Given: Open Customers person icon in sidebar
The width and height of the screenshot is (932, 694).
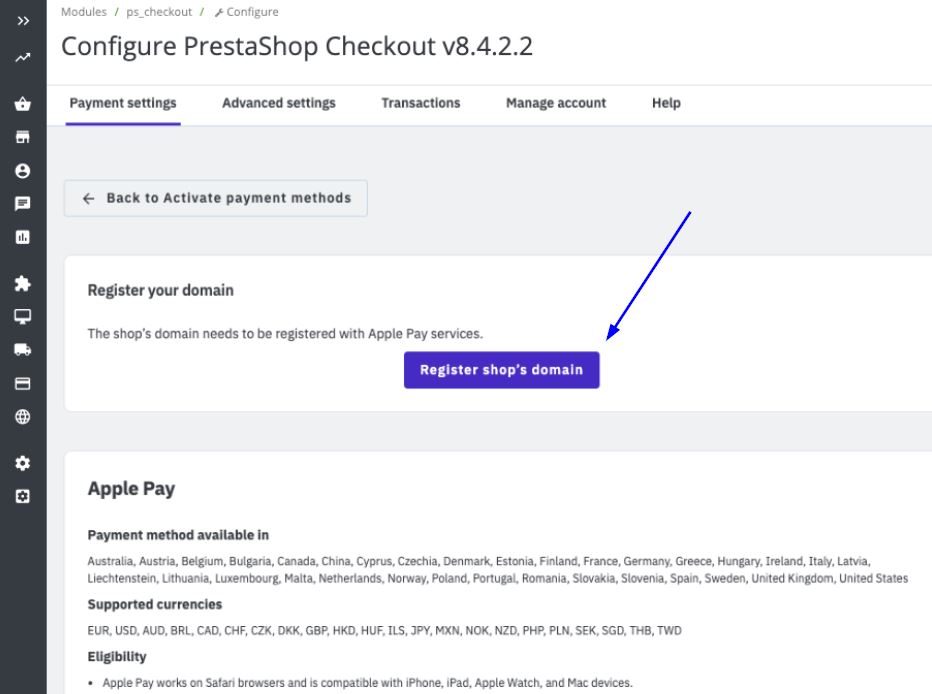Looking at the screenshot, I should [23, 171].
